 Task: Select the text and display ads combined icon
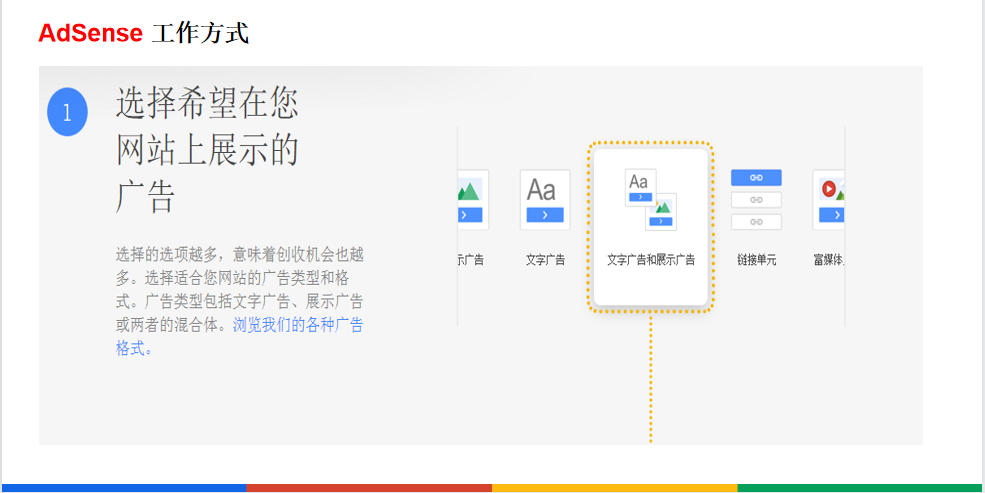[x=651, y=200]
